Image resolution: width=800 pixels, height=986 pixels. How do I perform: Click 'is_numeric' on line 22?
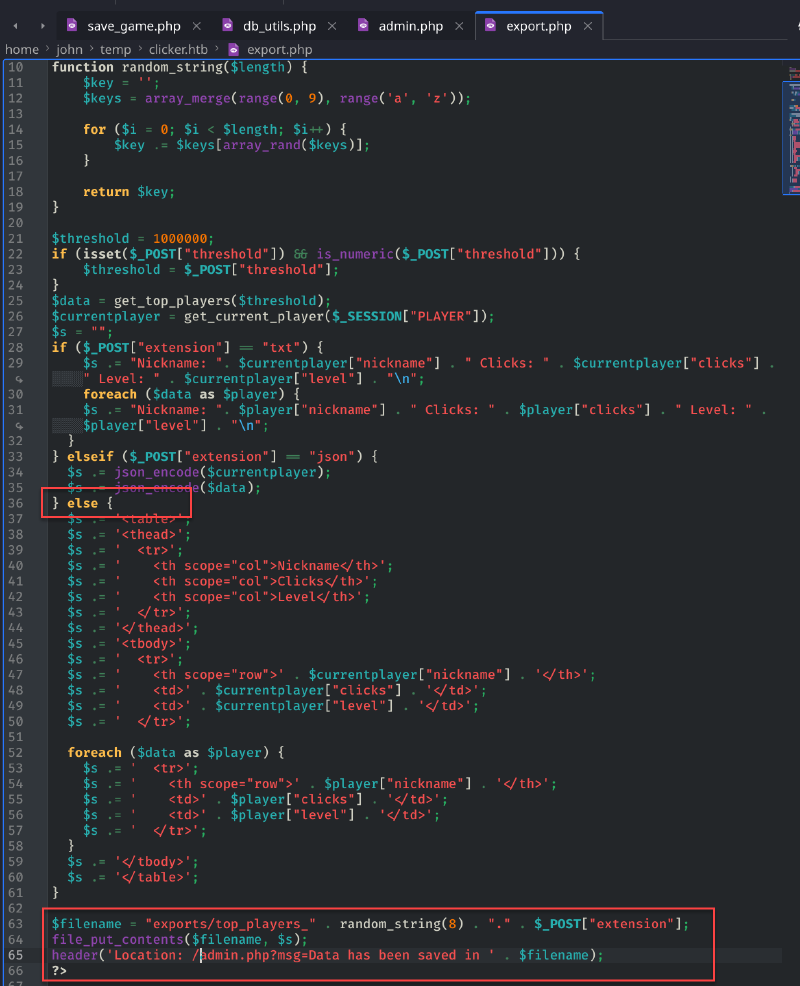(355, 254)
